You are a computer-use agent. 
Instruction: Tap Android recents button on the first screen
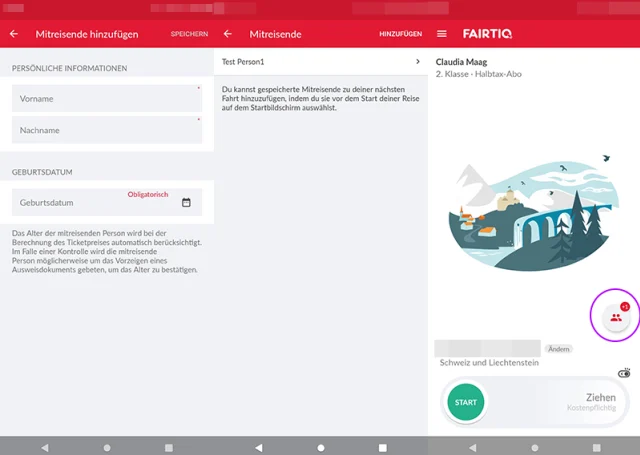coord(169,448)
